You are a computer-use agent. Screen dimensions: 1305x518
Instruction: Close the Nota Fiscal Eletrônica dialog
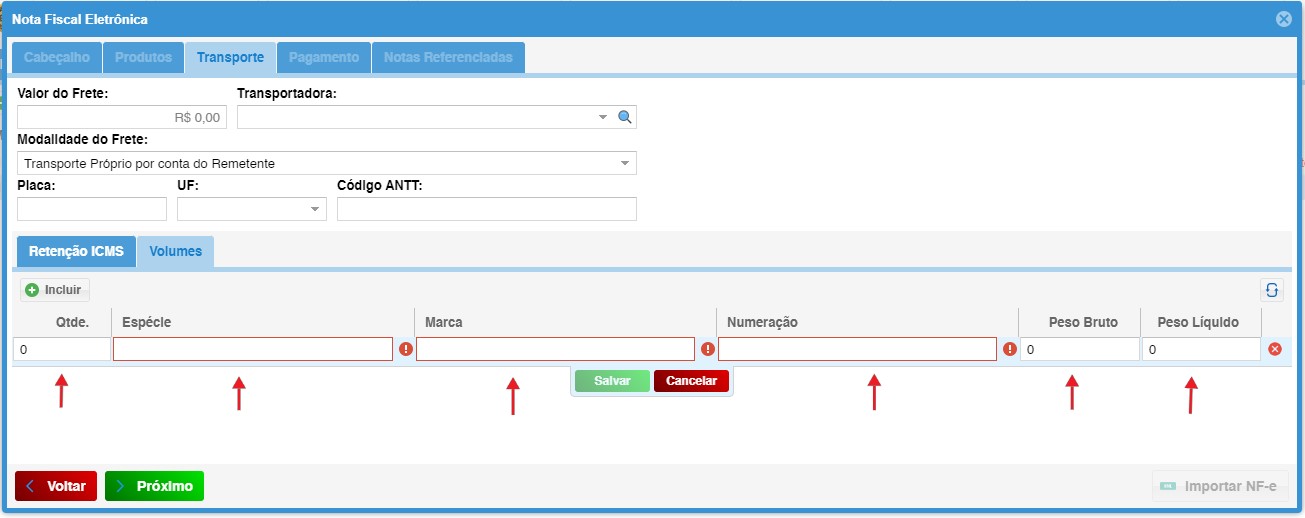coord(1284,19)
